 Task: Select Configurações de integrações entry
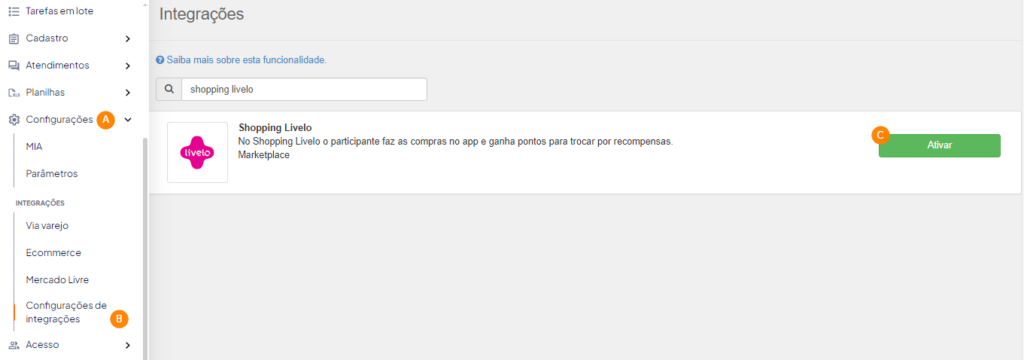tap(66, 312)
